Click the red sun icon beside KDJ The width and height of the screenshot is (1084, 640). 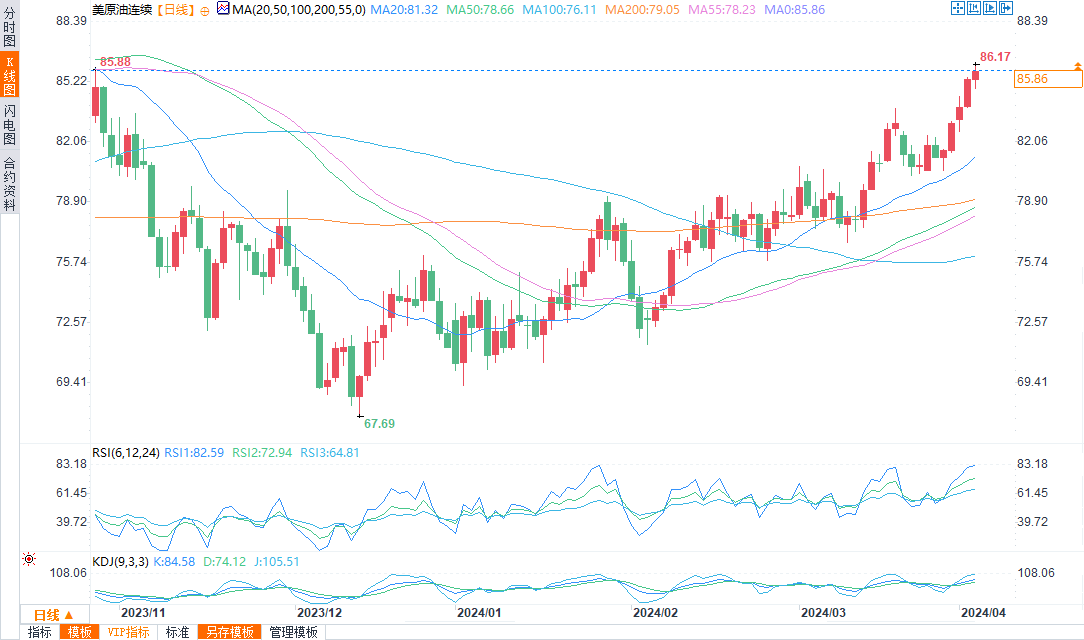(x=28, y=560)
